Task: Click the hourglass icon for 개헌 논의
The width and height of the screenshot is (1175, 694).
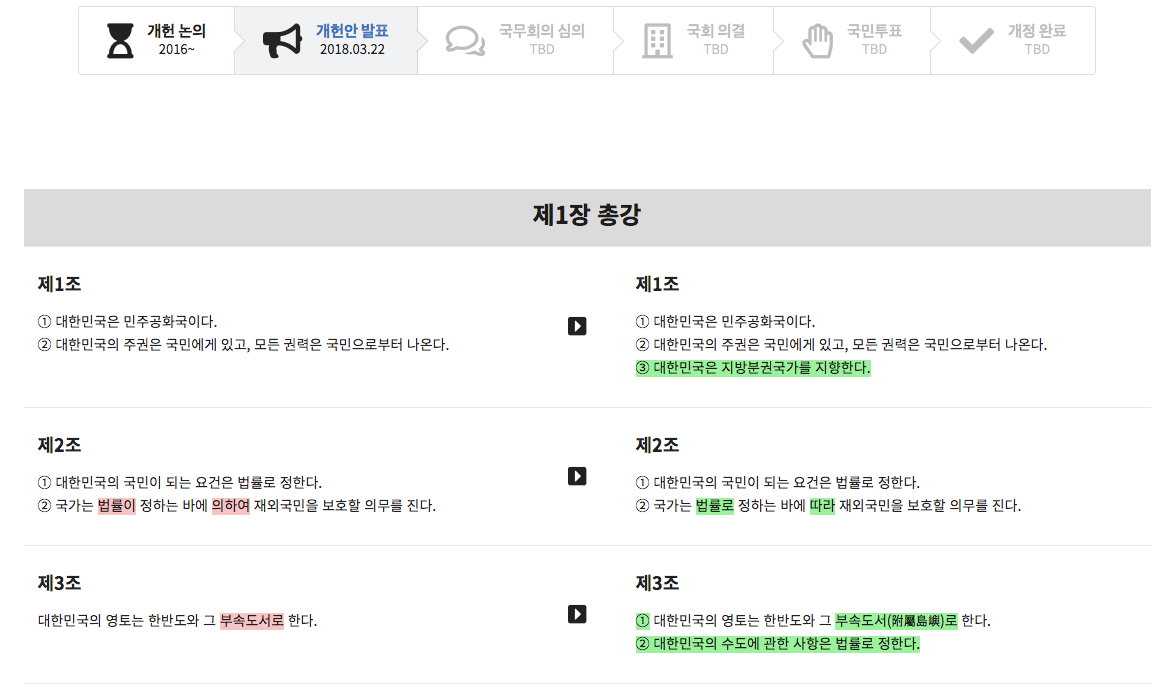Action: coord(120,40)
